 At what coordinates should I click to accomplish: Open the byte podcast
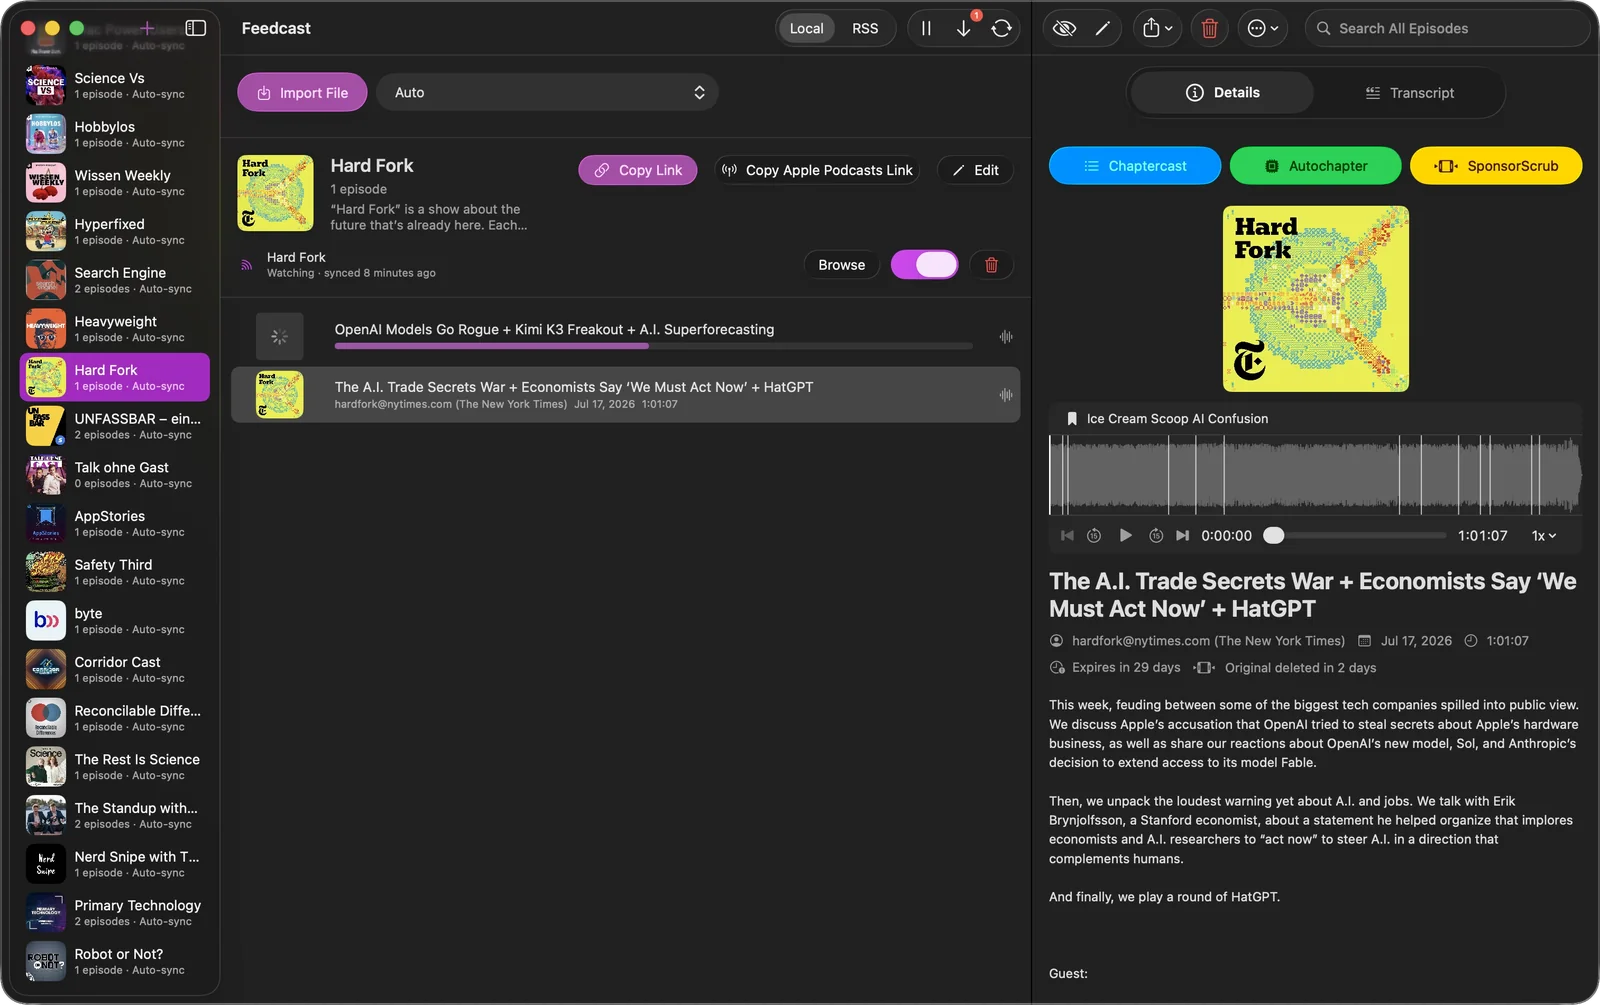point(115,621)
